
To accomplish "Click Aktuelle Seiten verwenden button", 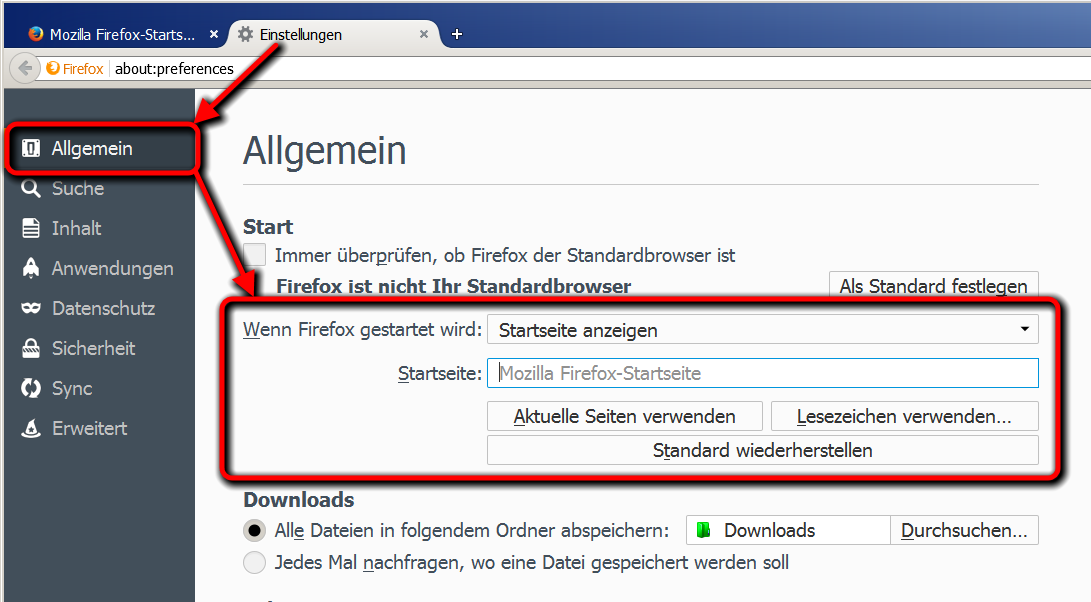I will [625, 416].
